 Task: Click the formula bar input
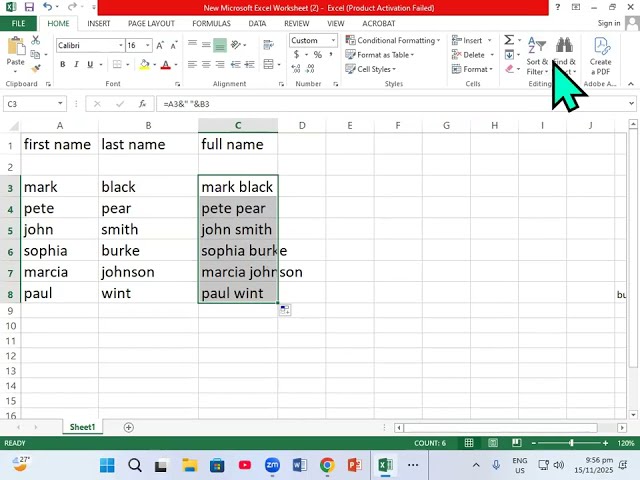[392, 104]
